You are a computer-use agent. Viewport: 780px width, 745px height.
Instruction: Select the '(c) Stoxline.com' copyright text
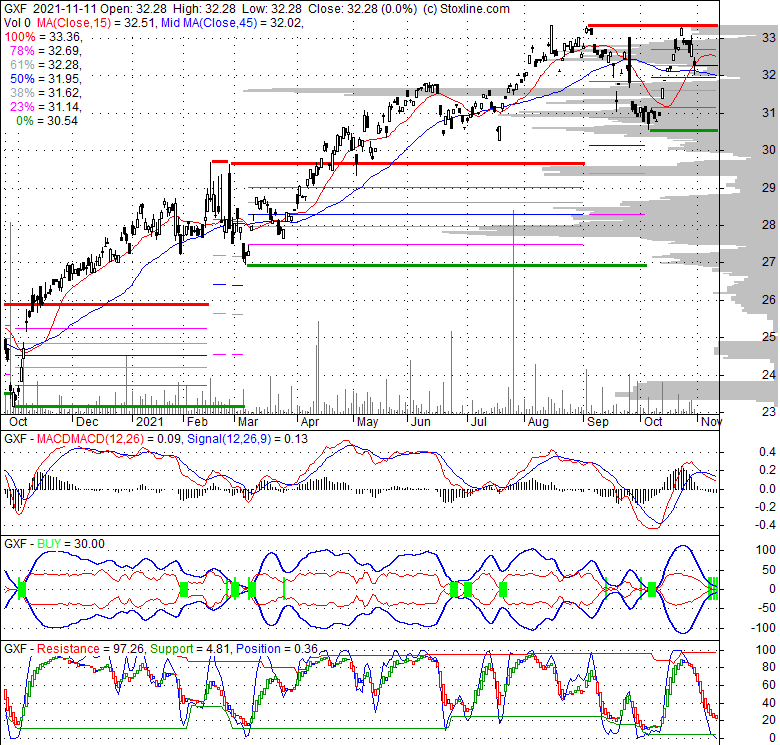466,8
